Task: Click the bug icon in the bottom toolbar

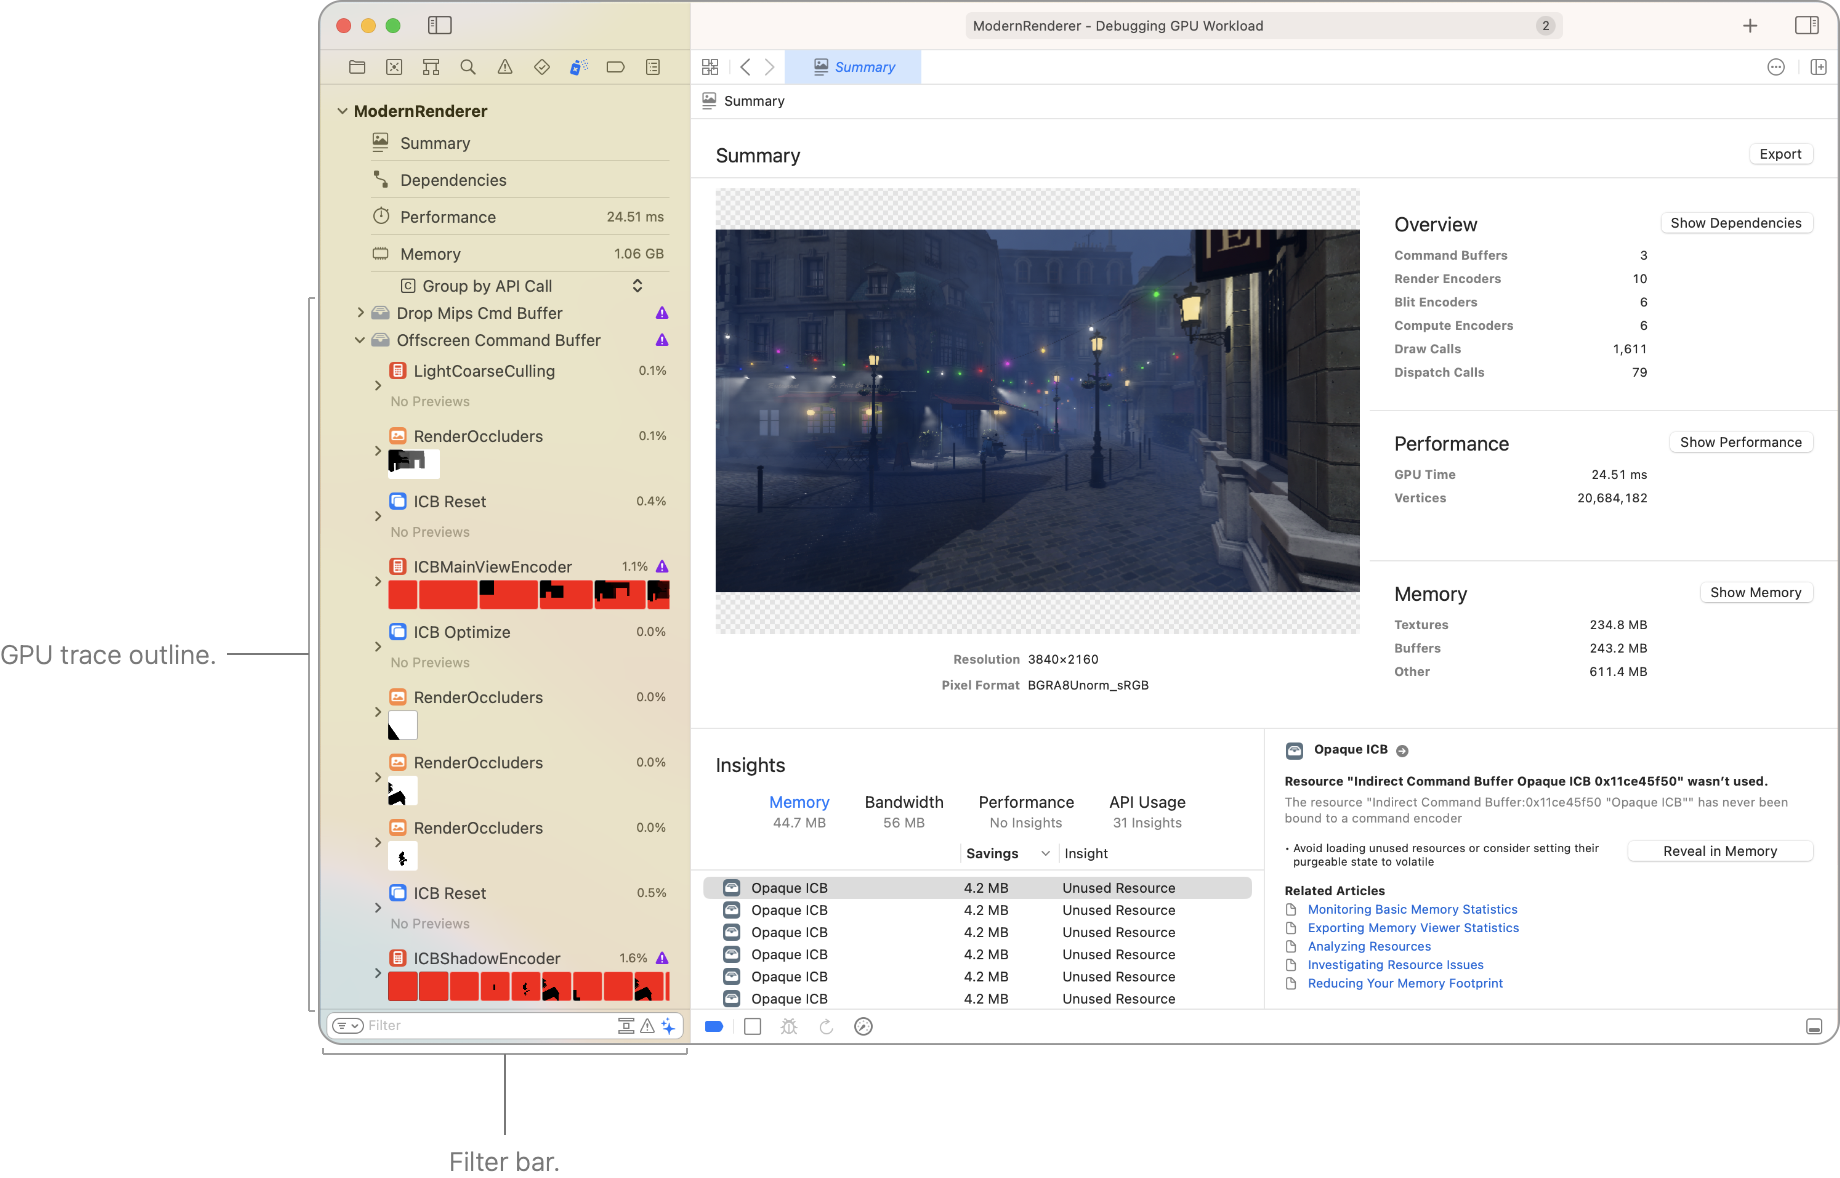Action: point(789,1026)
